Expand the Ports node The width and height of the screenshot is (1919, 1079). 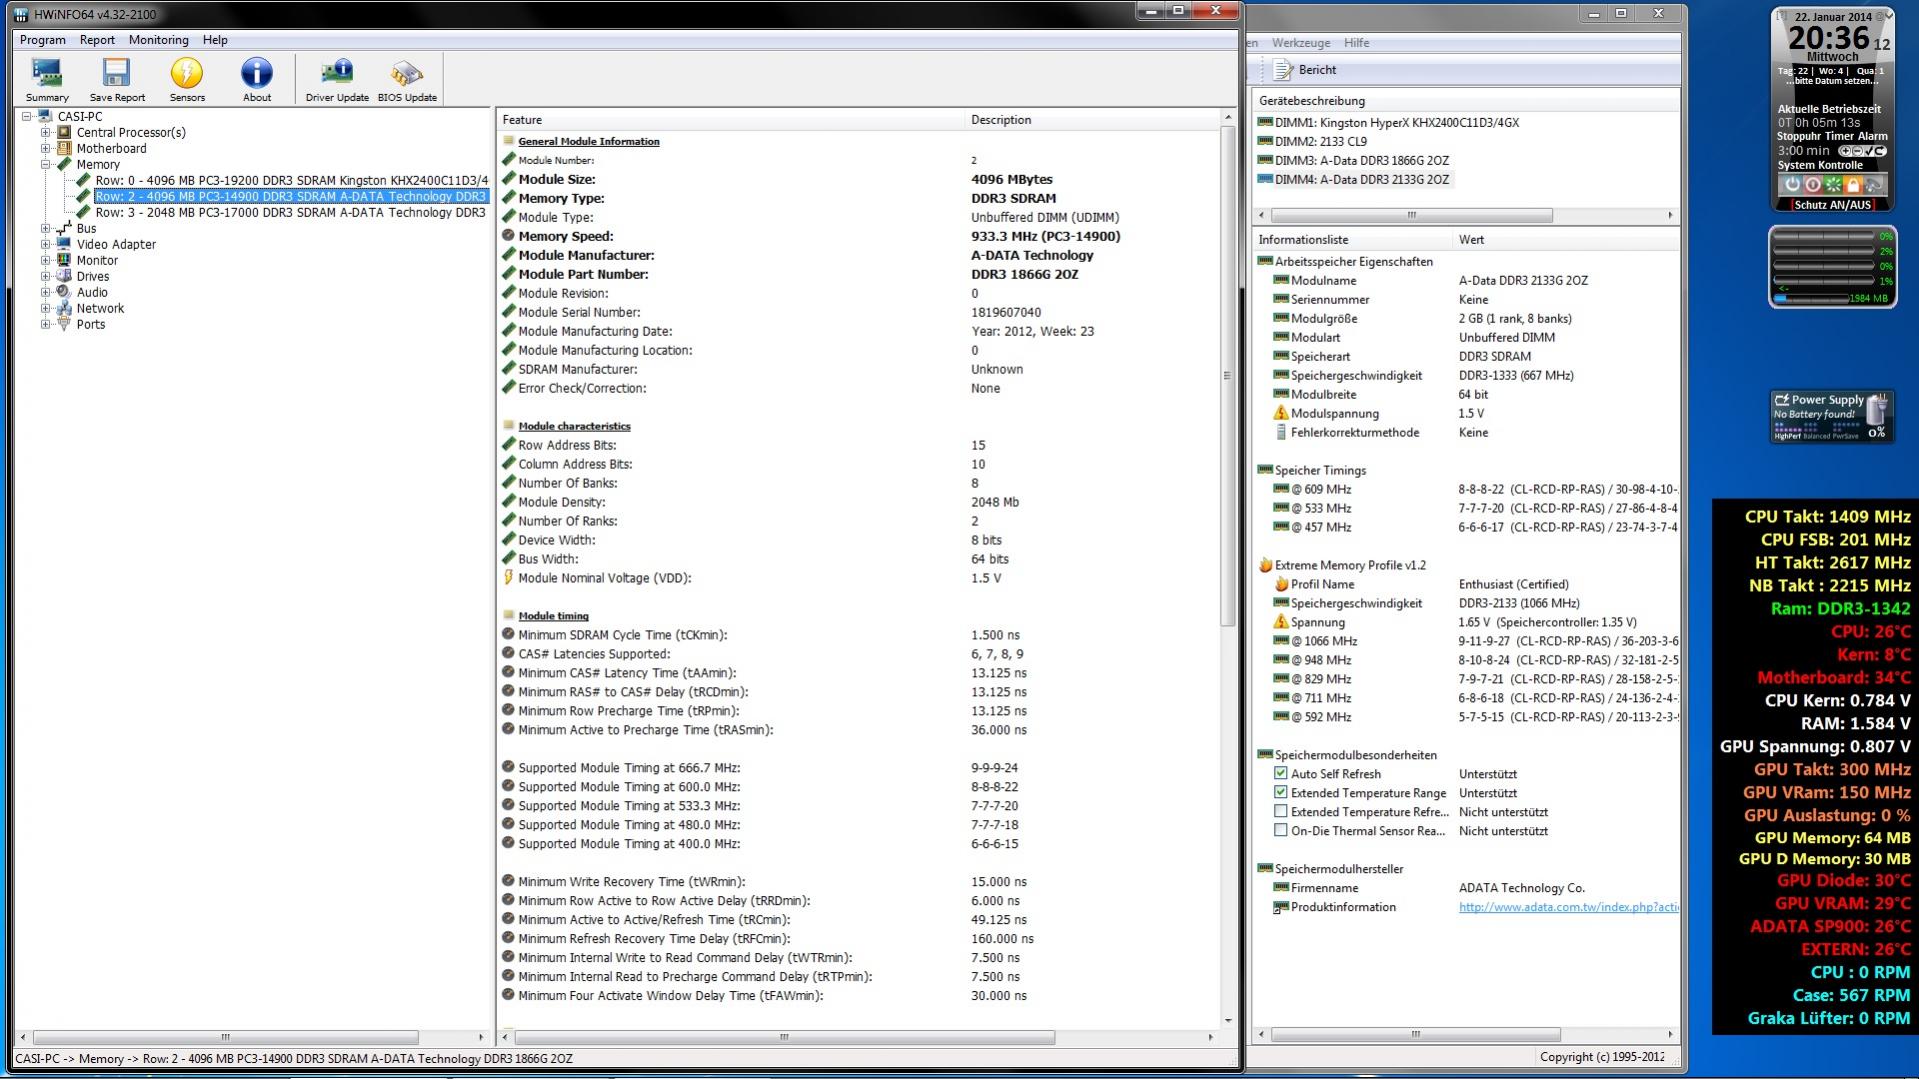(45, 324)
